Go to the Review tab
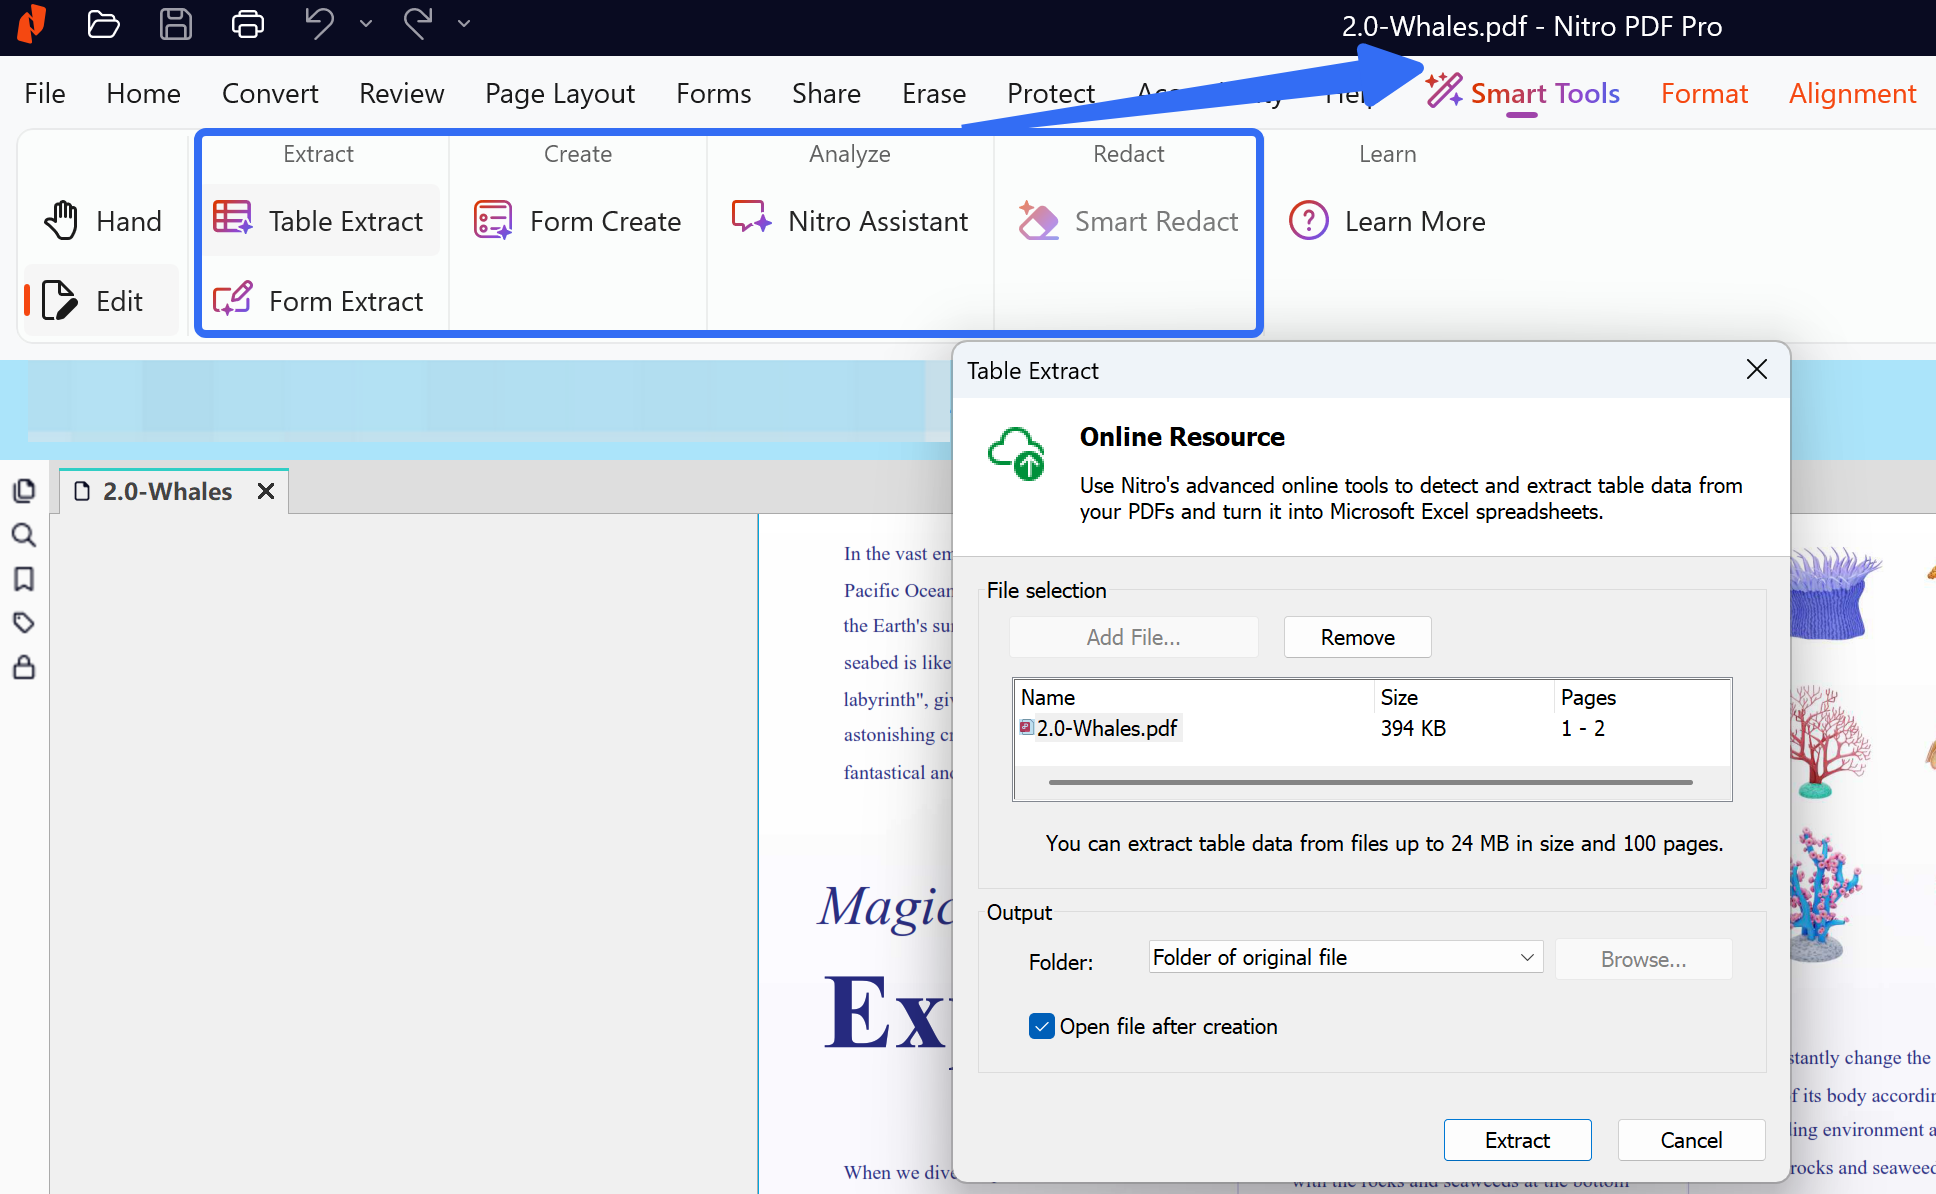Viewport: 1936px width, 1194px height. point(401,93)
